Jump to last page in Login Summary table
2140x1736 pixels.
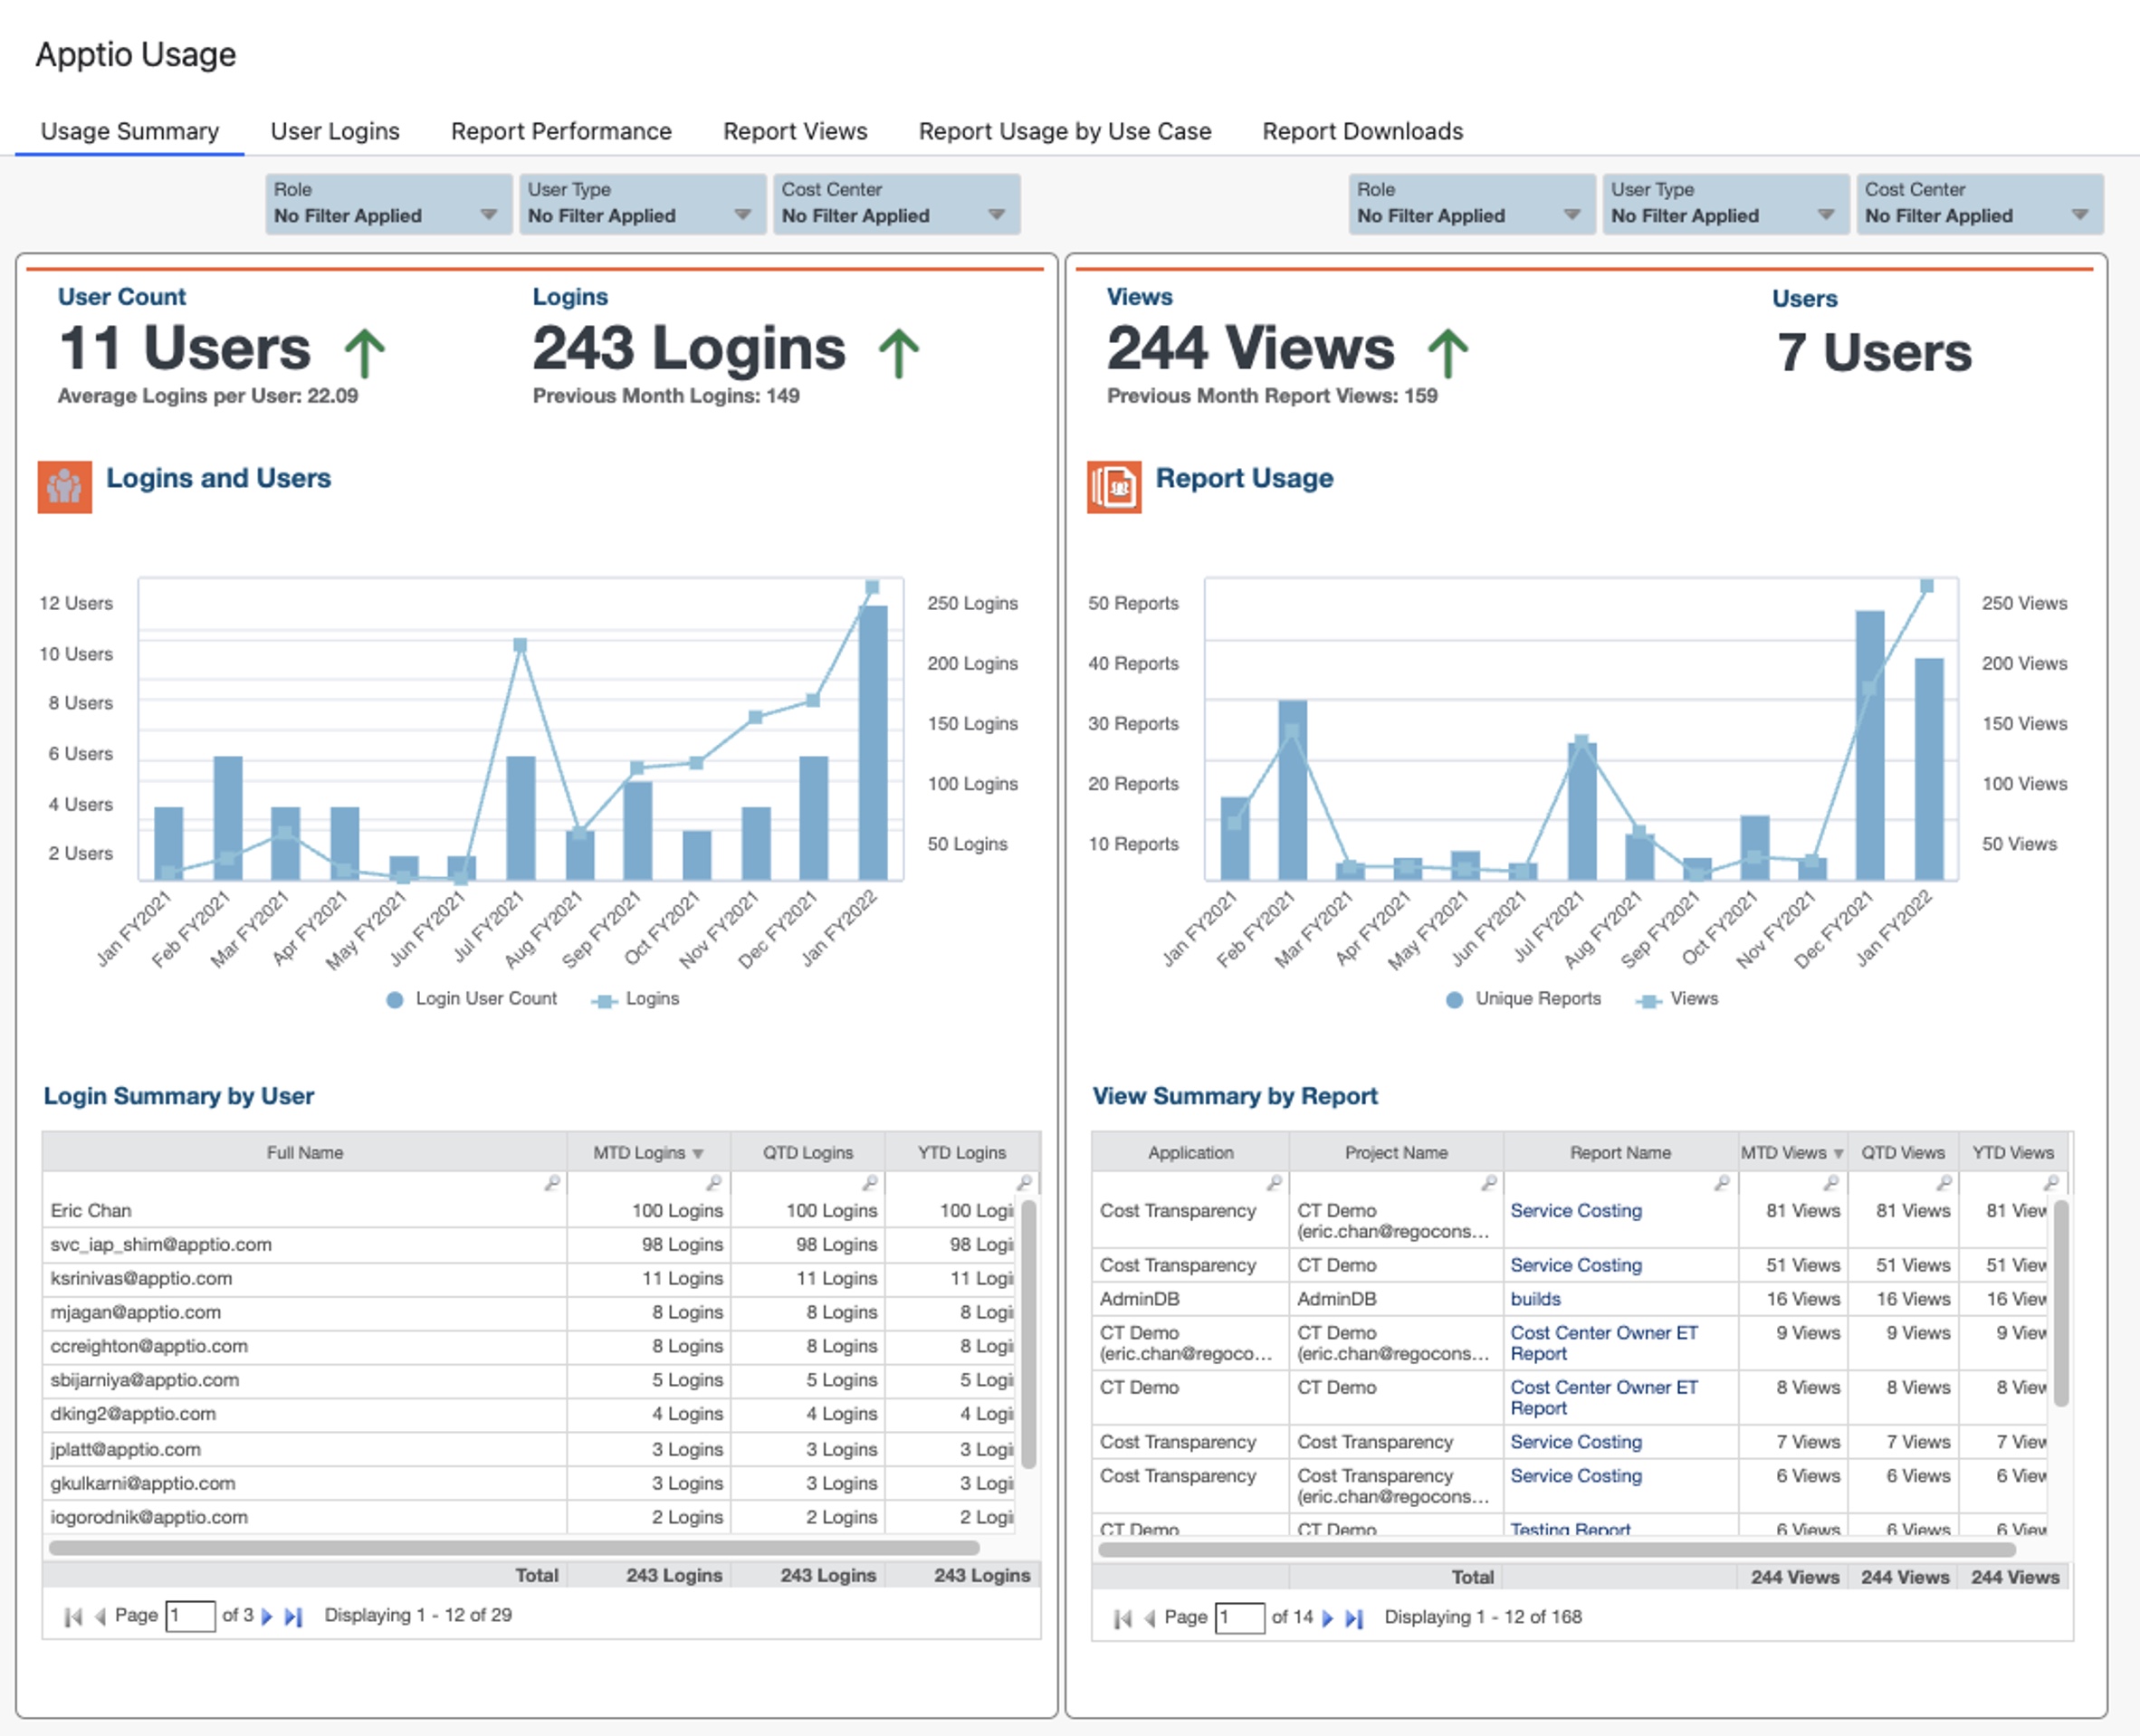pos(293,1616)
